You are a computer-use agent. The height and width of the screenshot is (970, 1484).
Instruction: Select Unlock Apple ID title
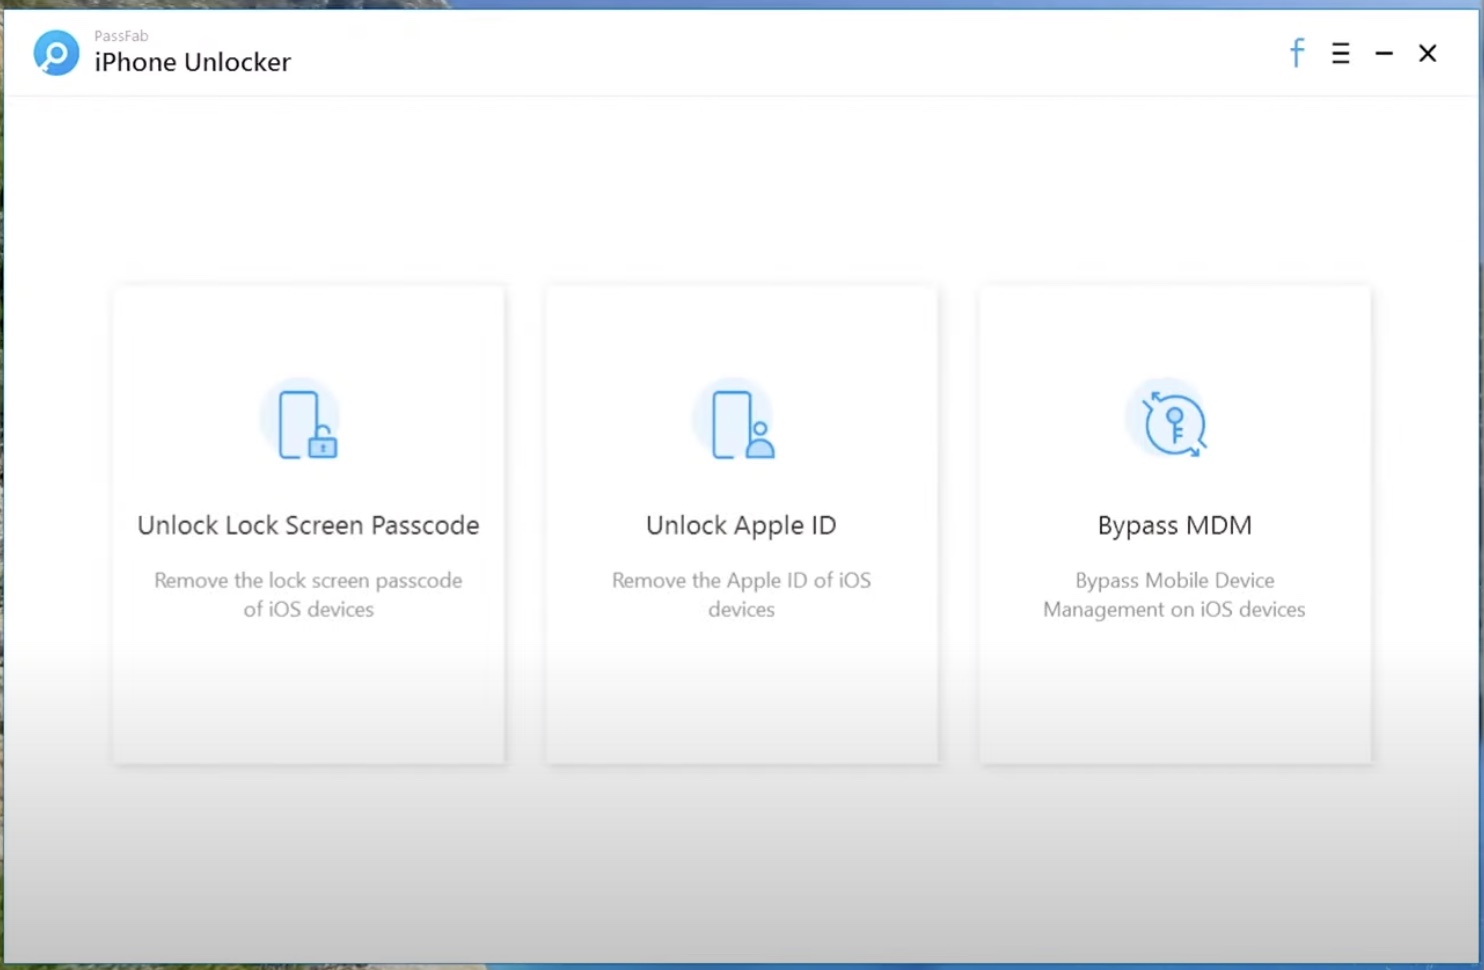click(741, 526)
